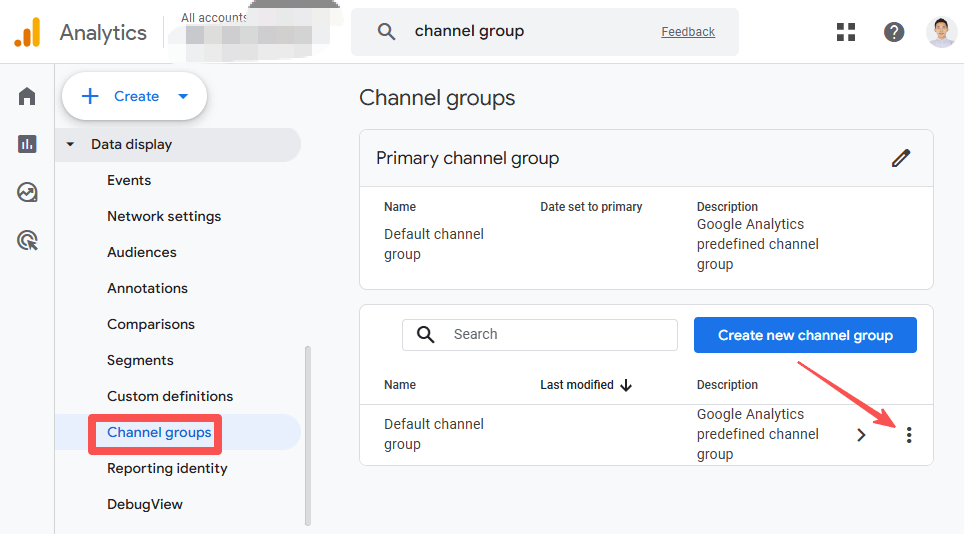Screen dimensions: 964x534
Task: Expand the Create dropdown arrow
Action: (x=183, y=97)
